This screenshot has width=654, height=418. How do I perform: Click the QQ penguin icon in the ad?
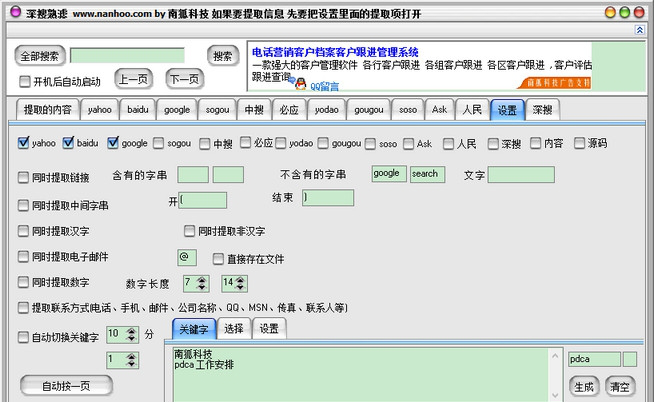pos(300,85)
